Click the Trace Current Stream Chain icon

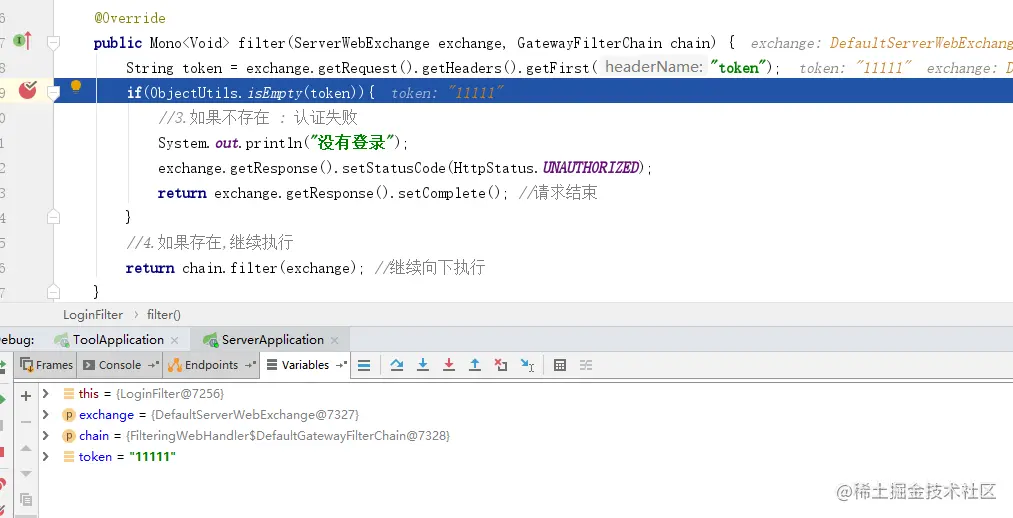(586, 366)
